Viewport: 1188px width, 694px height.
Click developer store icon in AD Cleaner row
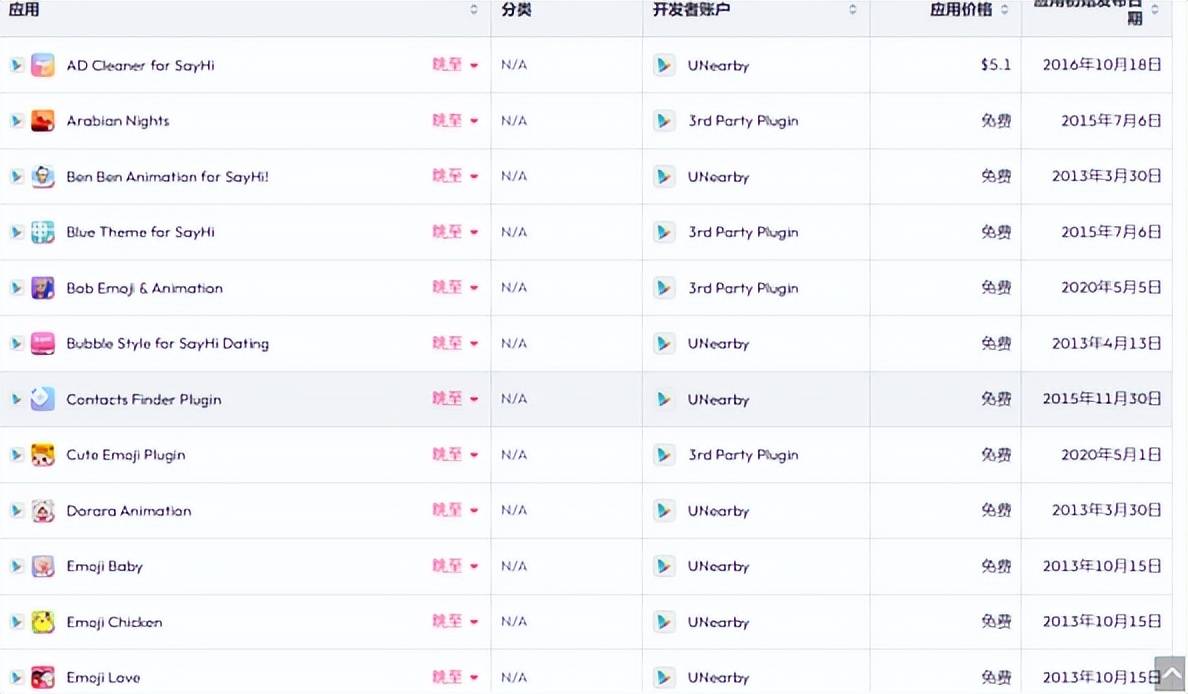(664, 65)
